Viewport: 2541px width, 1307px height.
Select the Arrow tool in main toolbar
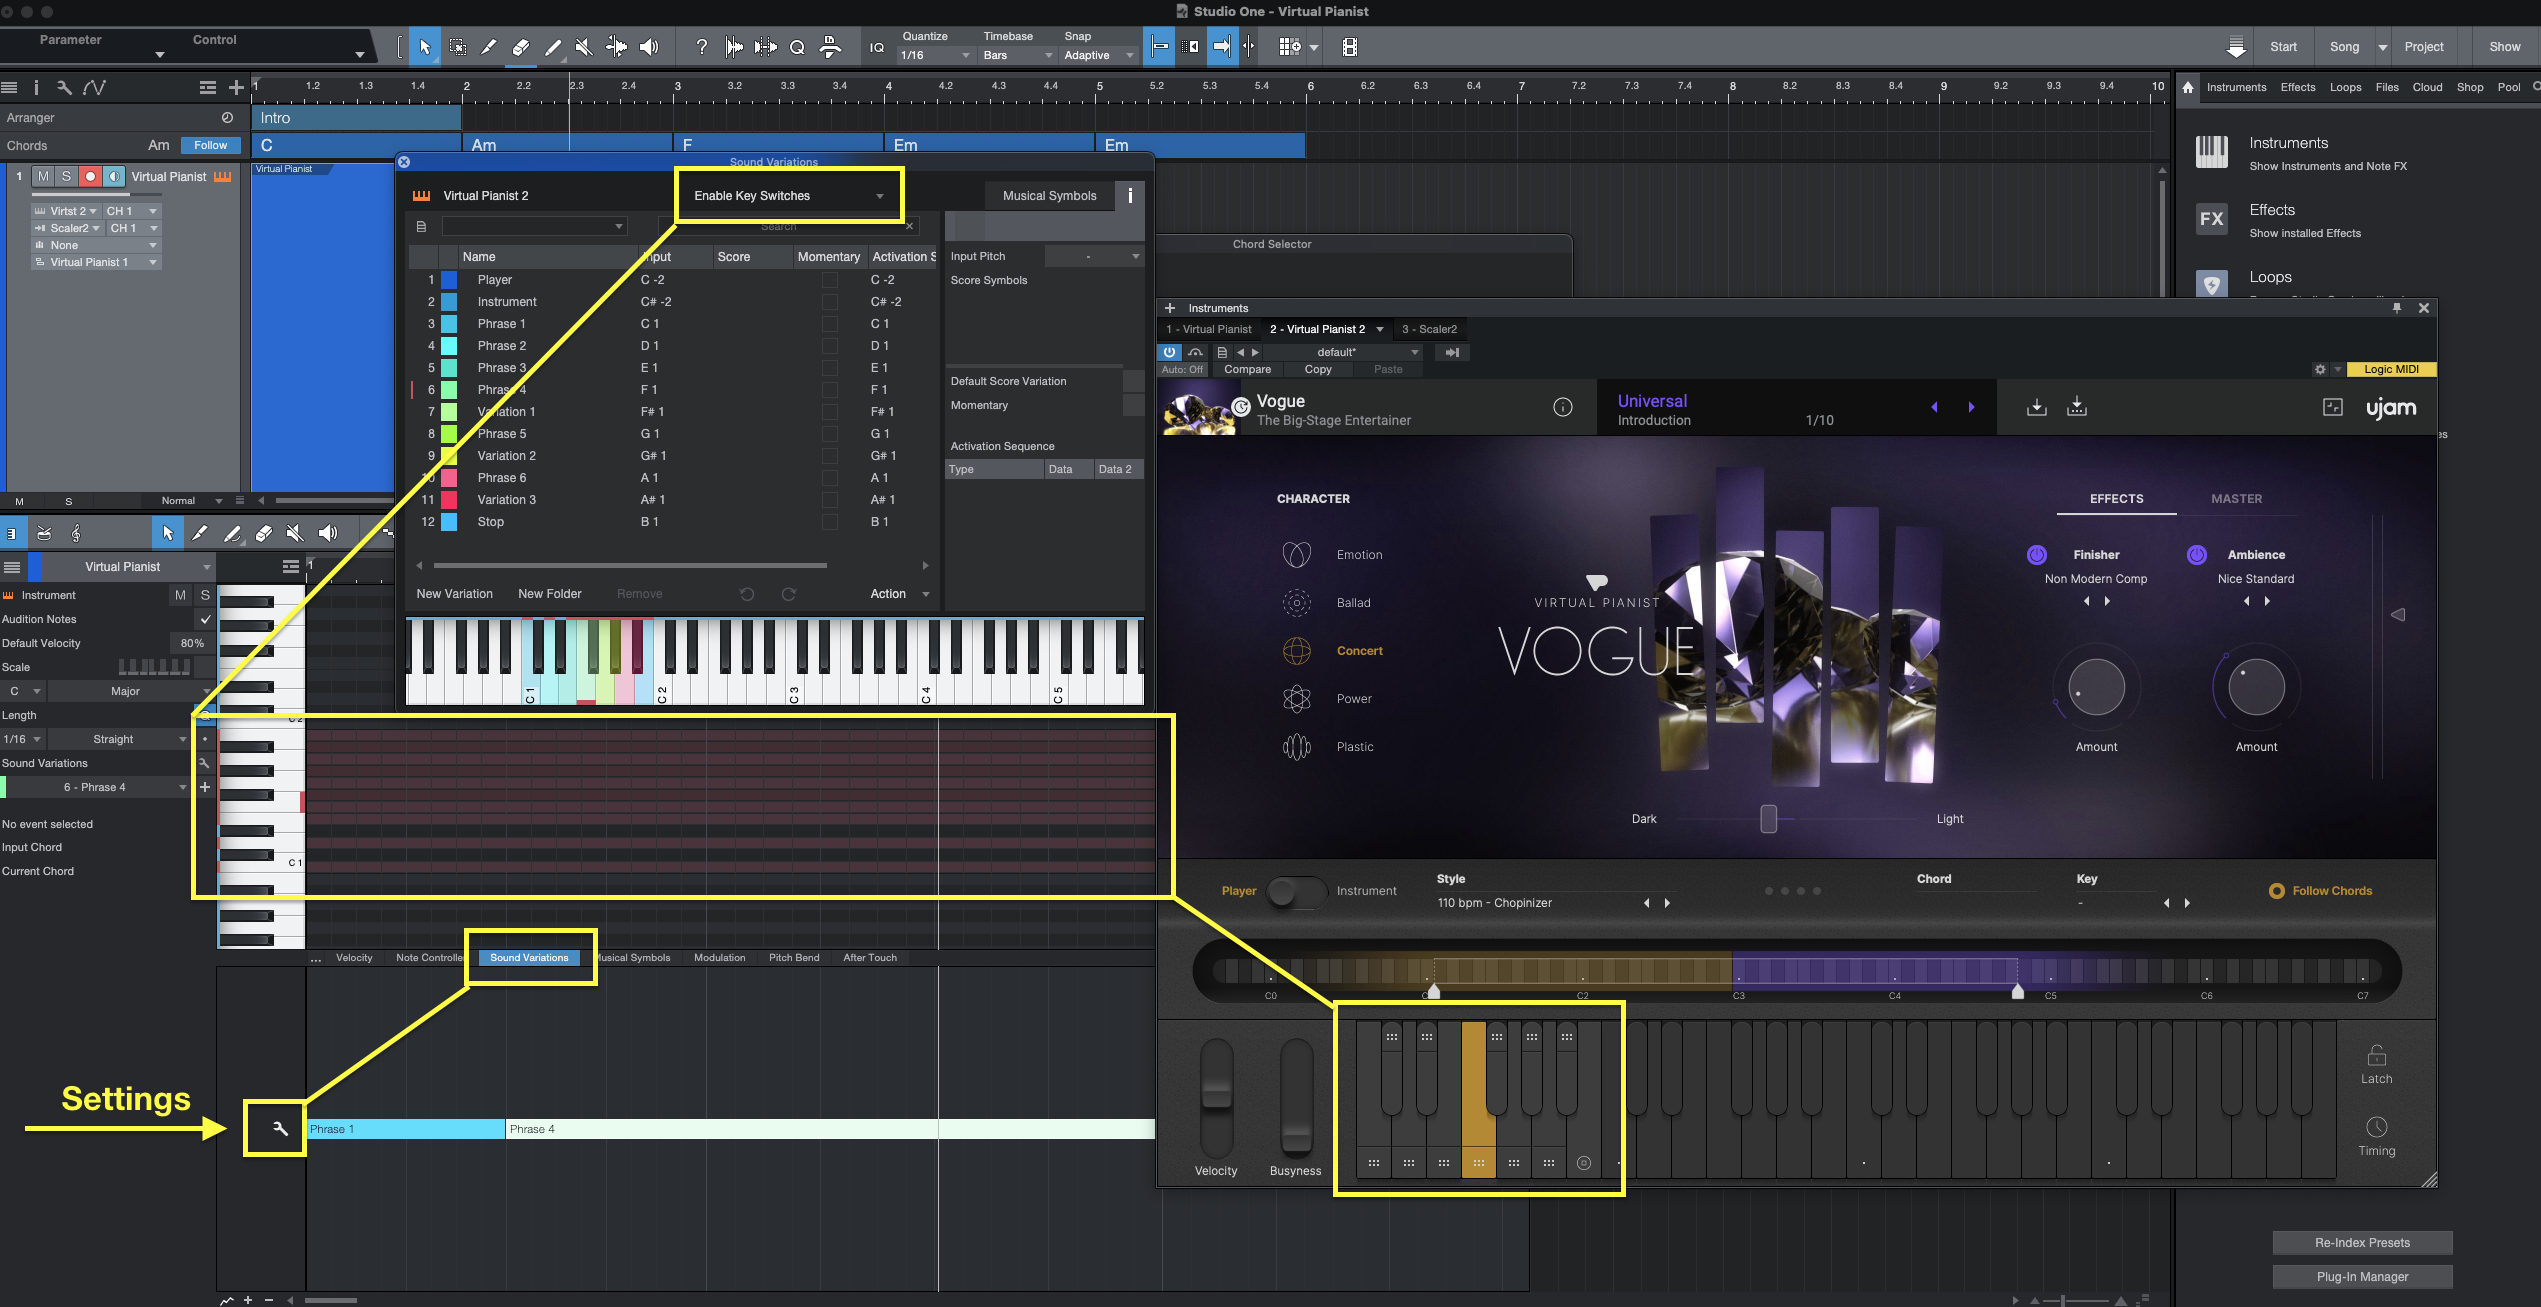pyautogui.click(x=425, y=47)
